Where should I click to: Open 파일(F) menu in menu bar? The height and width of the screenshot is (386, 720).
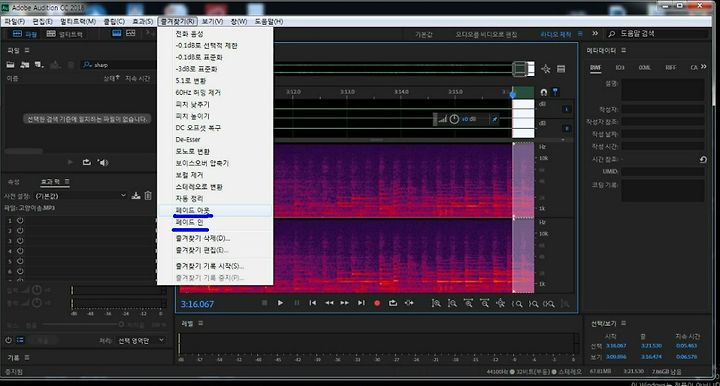(x=15, y=22)
